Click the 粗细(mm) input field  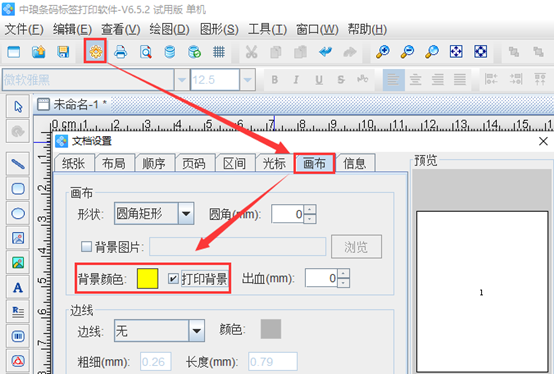coord(155,362)
